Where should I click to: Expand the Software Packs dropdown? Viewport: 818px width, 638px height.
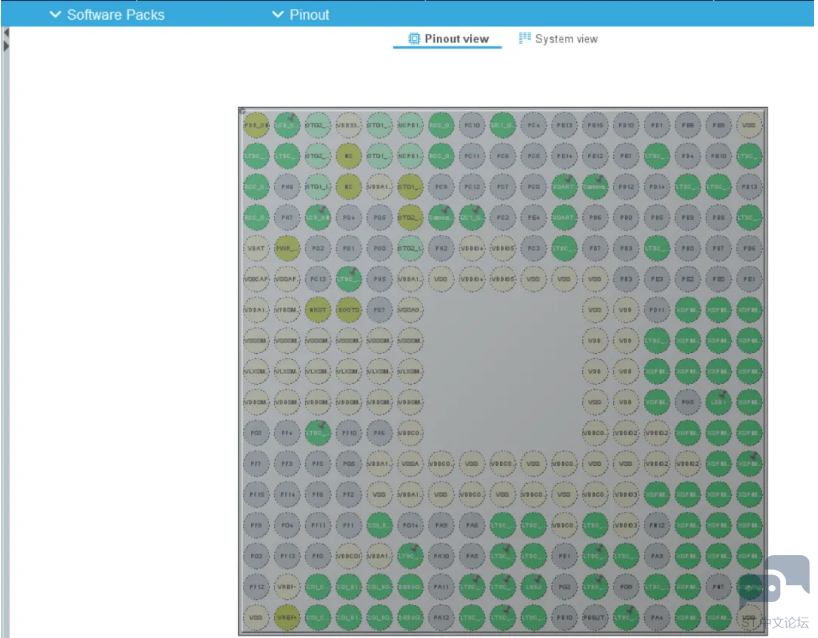pyautogui.click(x=108, y=14)
